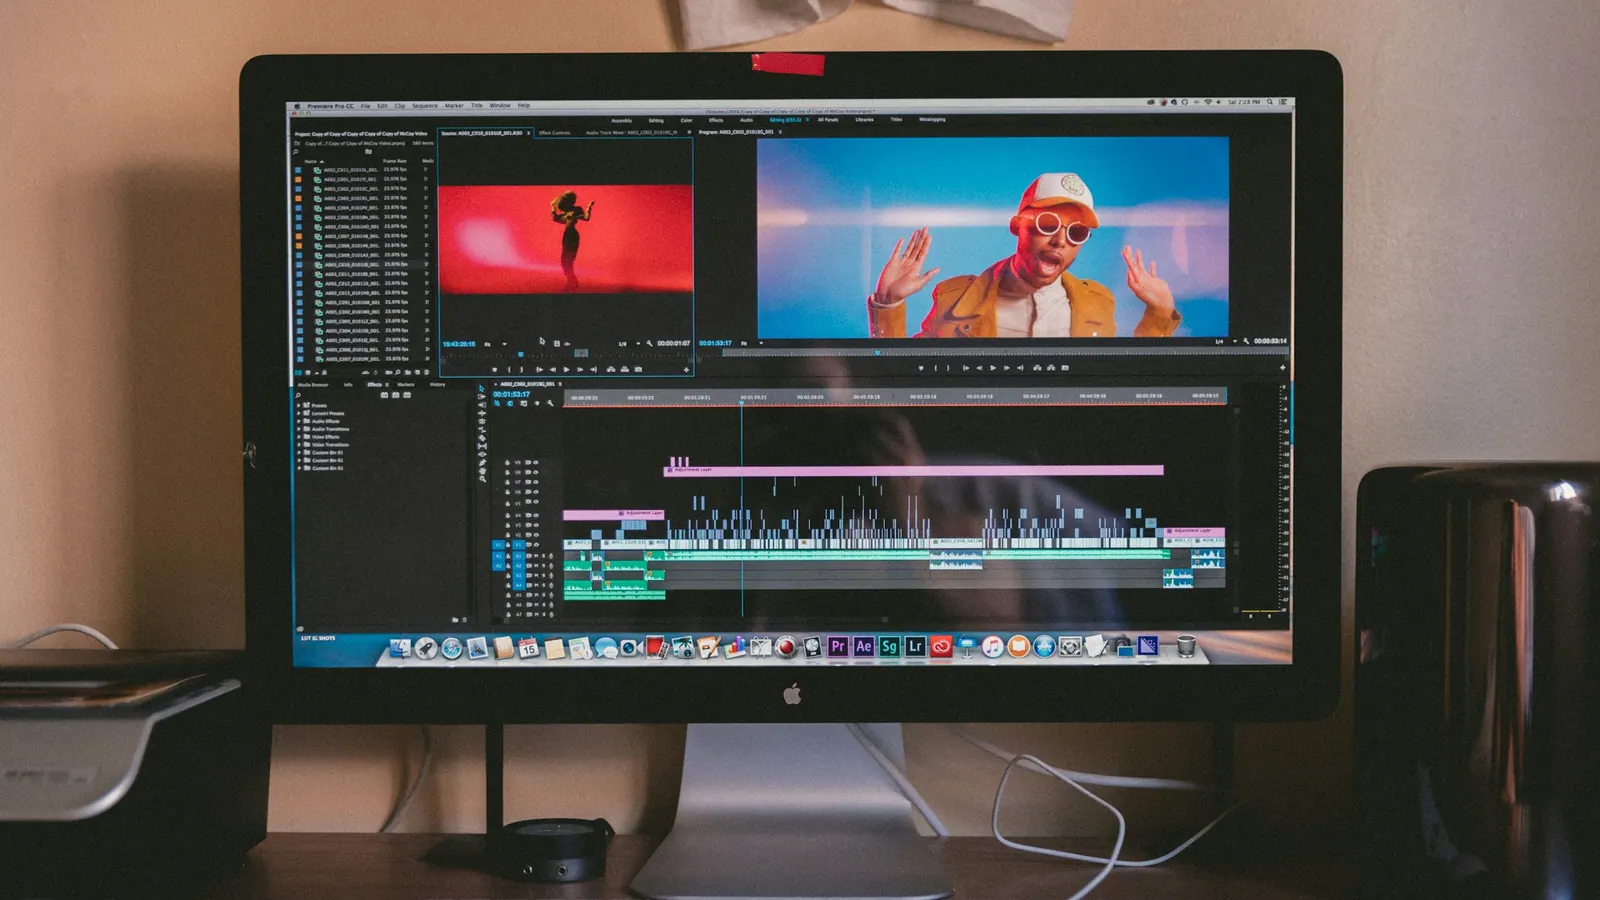Toggle timeline Snap magnet icon
Viewport: 1600px width, 900px height.
pyautogui.click(x=510, y=403)
